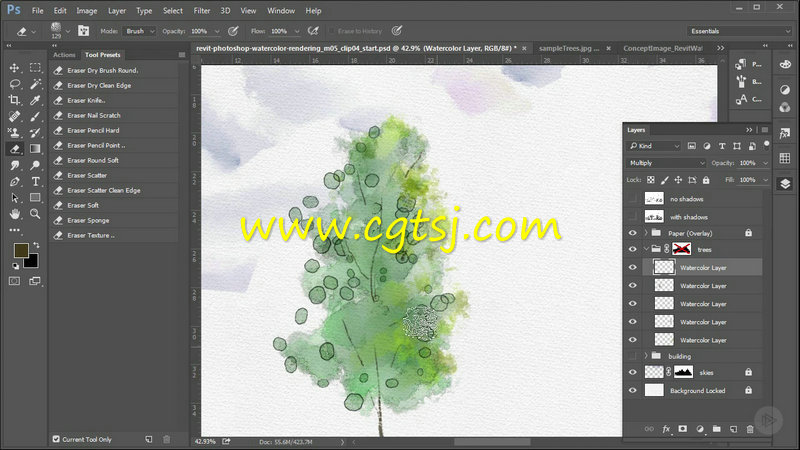Click new adjustment layer icon
This screenshot has height=450, width=800.
click(x=699, y=429)
